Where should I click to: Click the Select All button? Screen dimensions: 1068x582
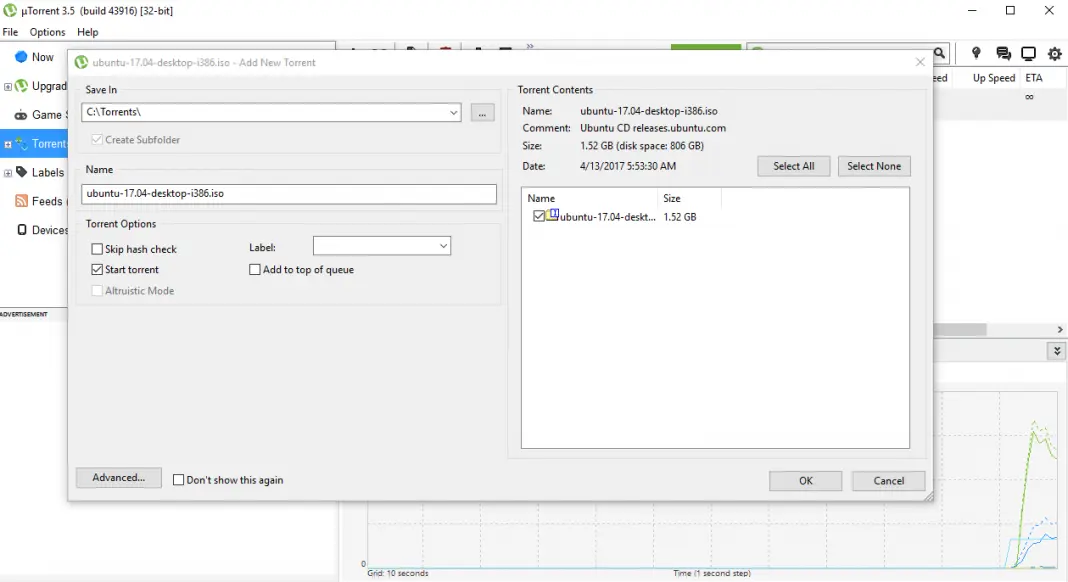pyautogui.click(x=794, y=166)
